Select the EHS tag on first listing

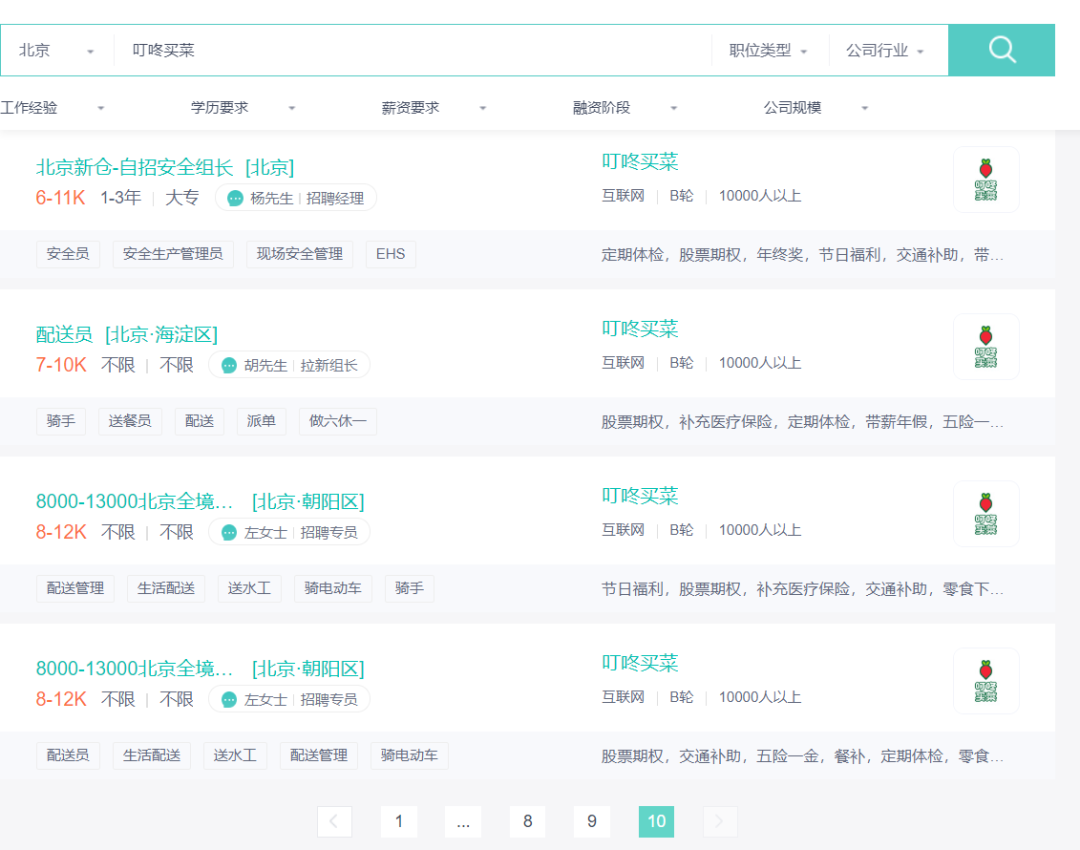tap(390, 254)
